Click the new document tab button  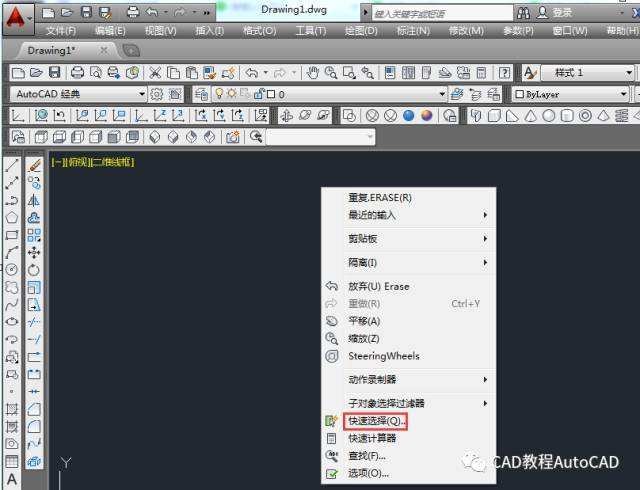131,51
